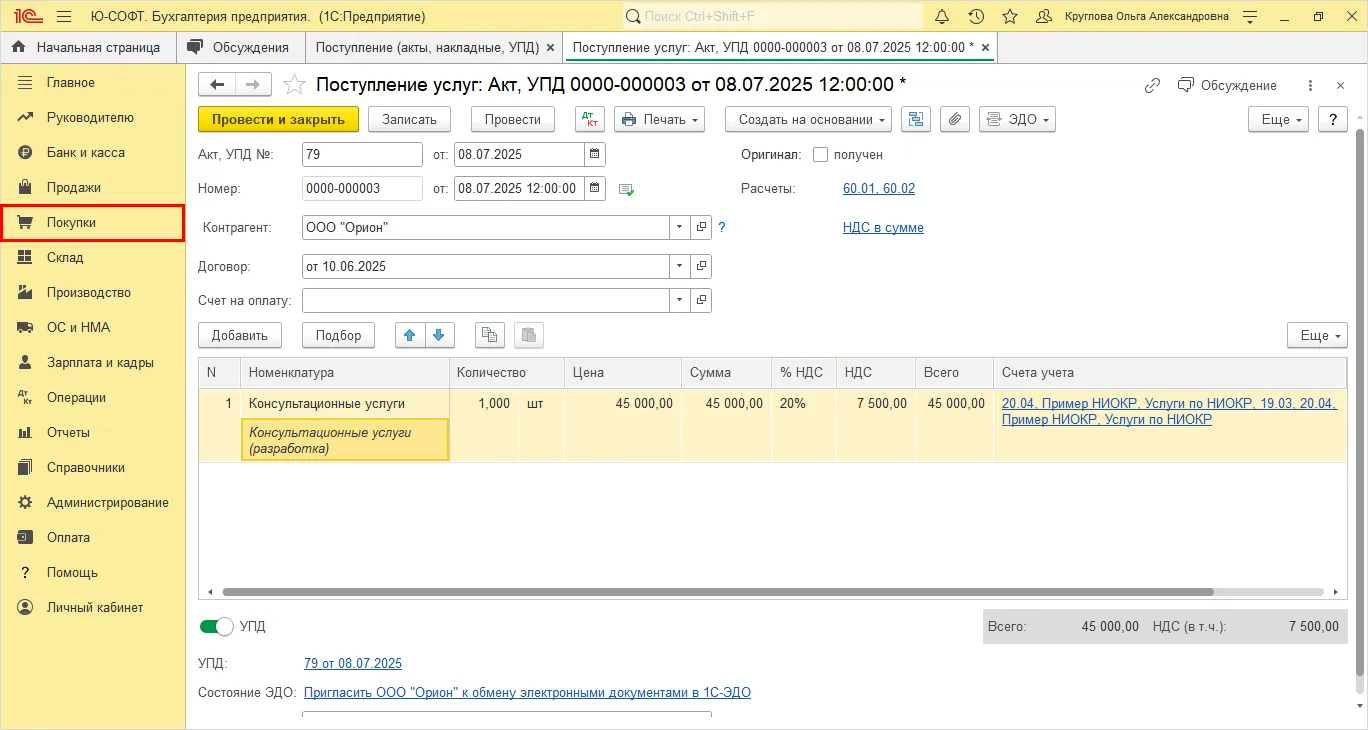The width and height of the screenshot is (1368, 730).
Task: Click the Записать button
Action: (410, 119)
